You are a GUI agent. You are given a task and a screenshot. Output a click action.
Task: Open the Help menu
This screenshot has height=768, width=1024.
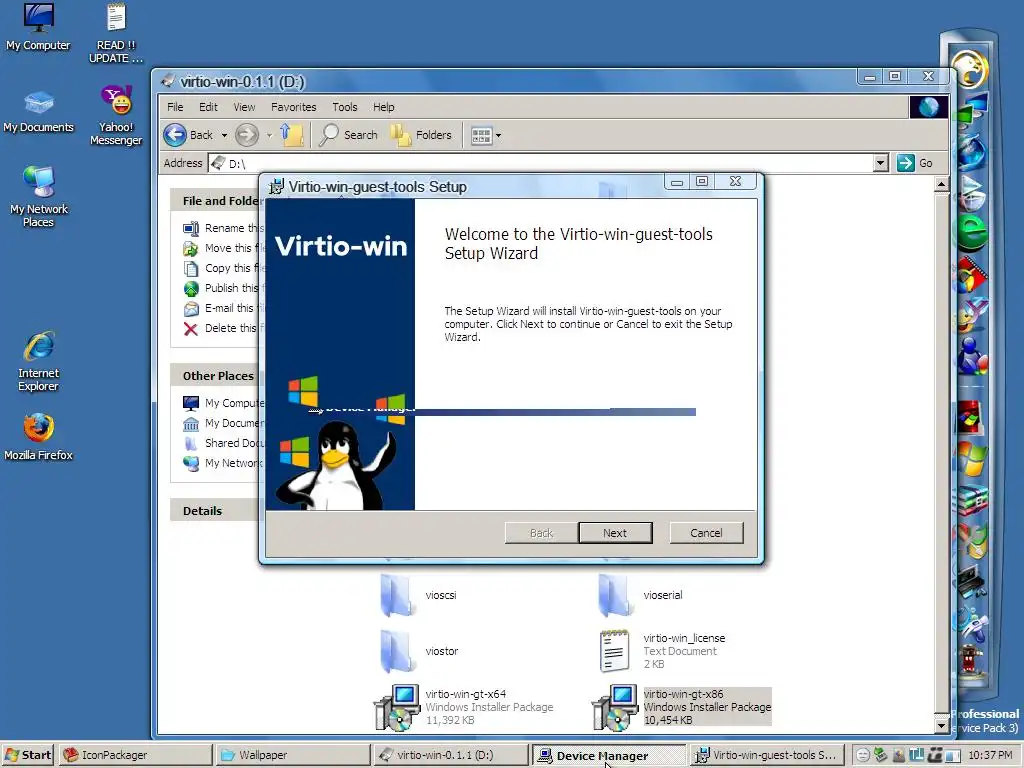[x=383, y=107]
